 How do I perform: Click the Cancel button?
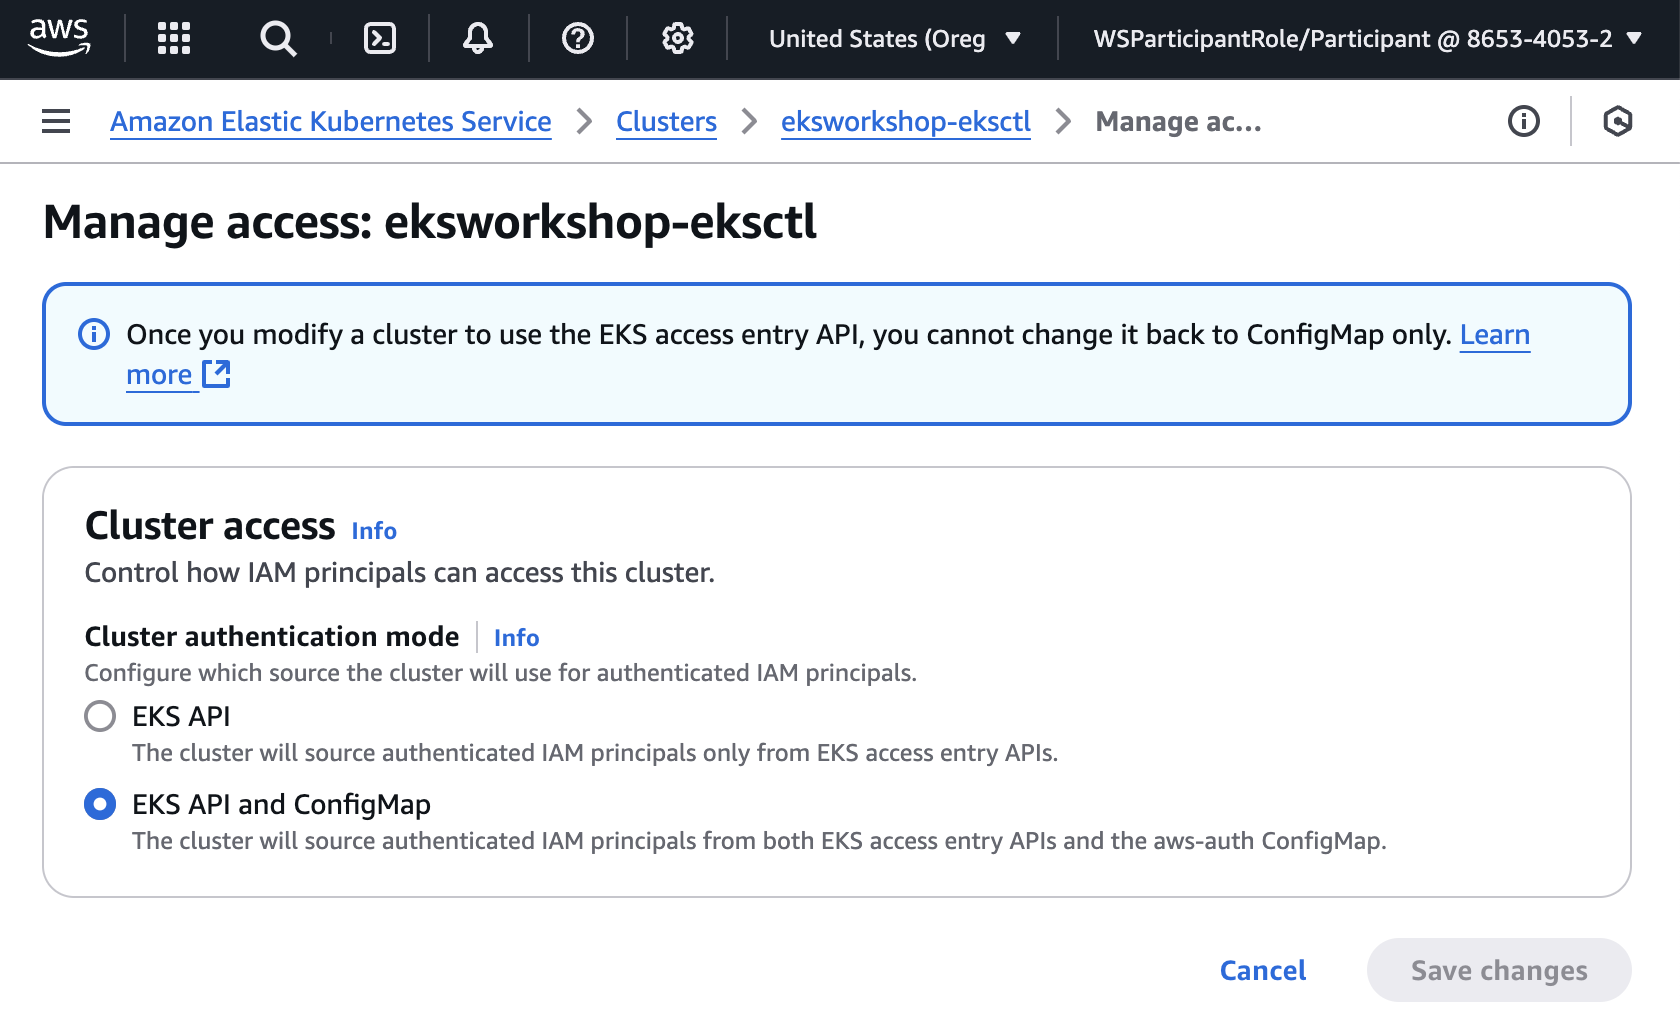tap(1263, 970)
